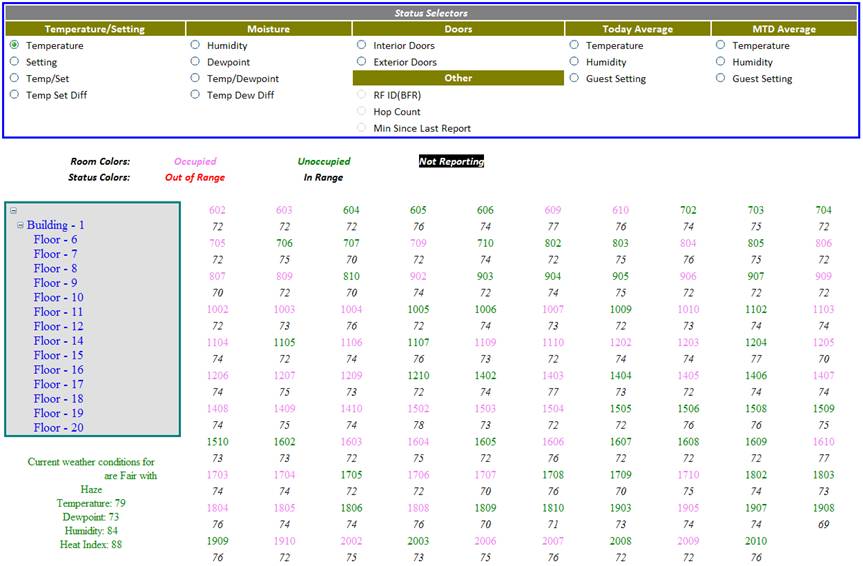Click the Out of Range legend label

tap(195, 177)
